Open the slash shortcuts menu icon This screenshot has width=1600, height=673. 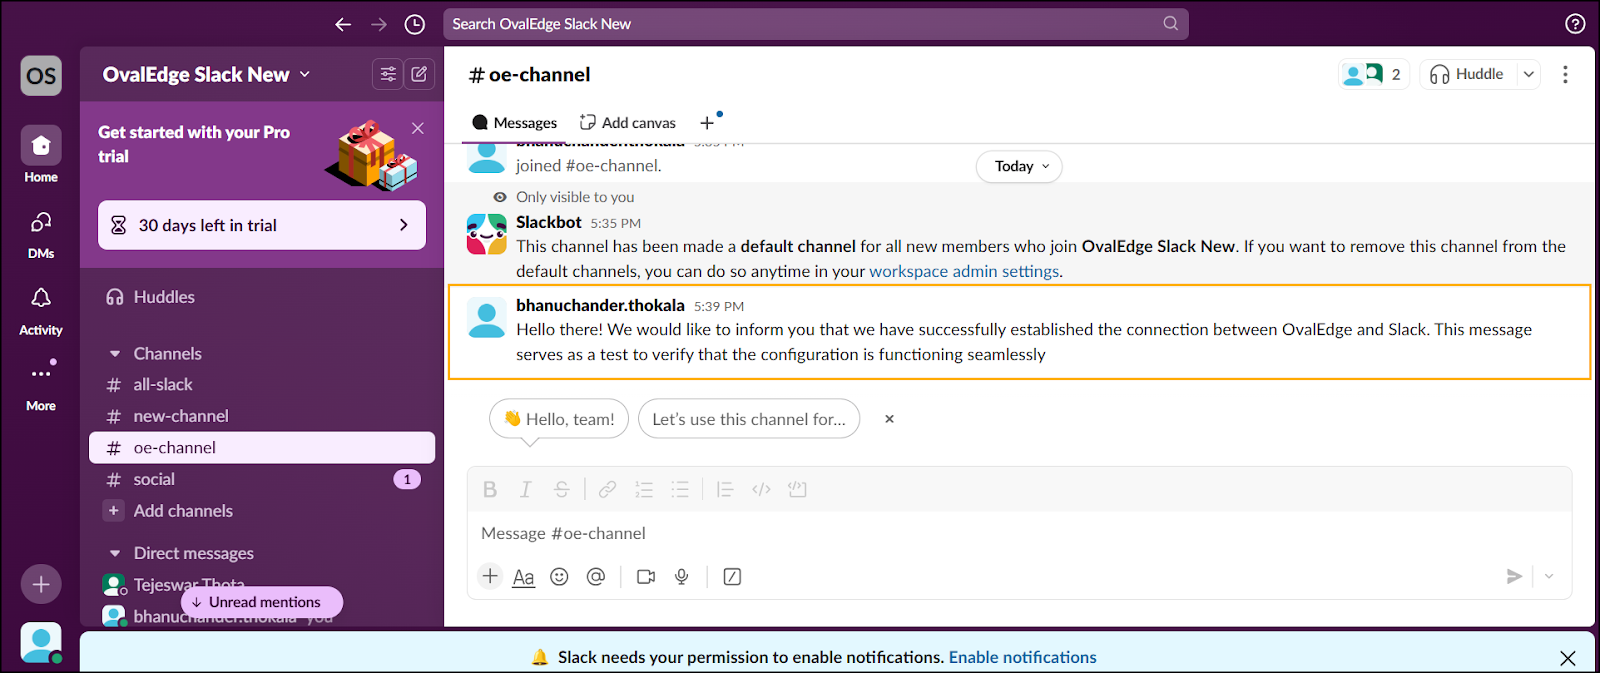(x=732, y=577)
